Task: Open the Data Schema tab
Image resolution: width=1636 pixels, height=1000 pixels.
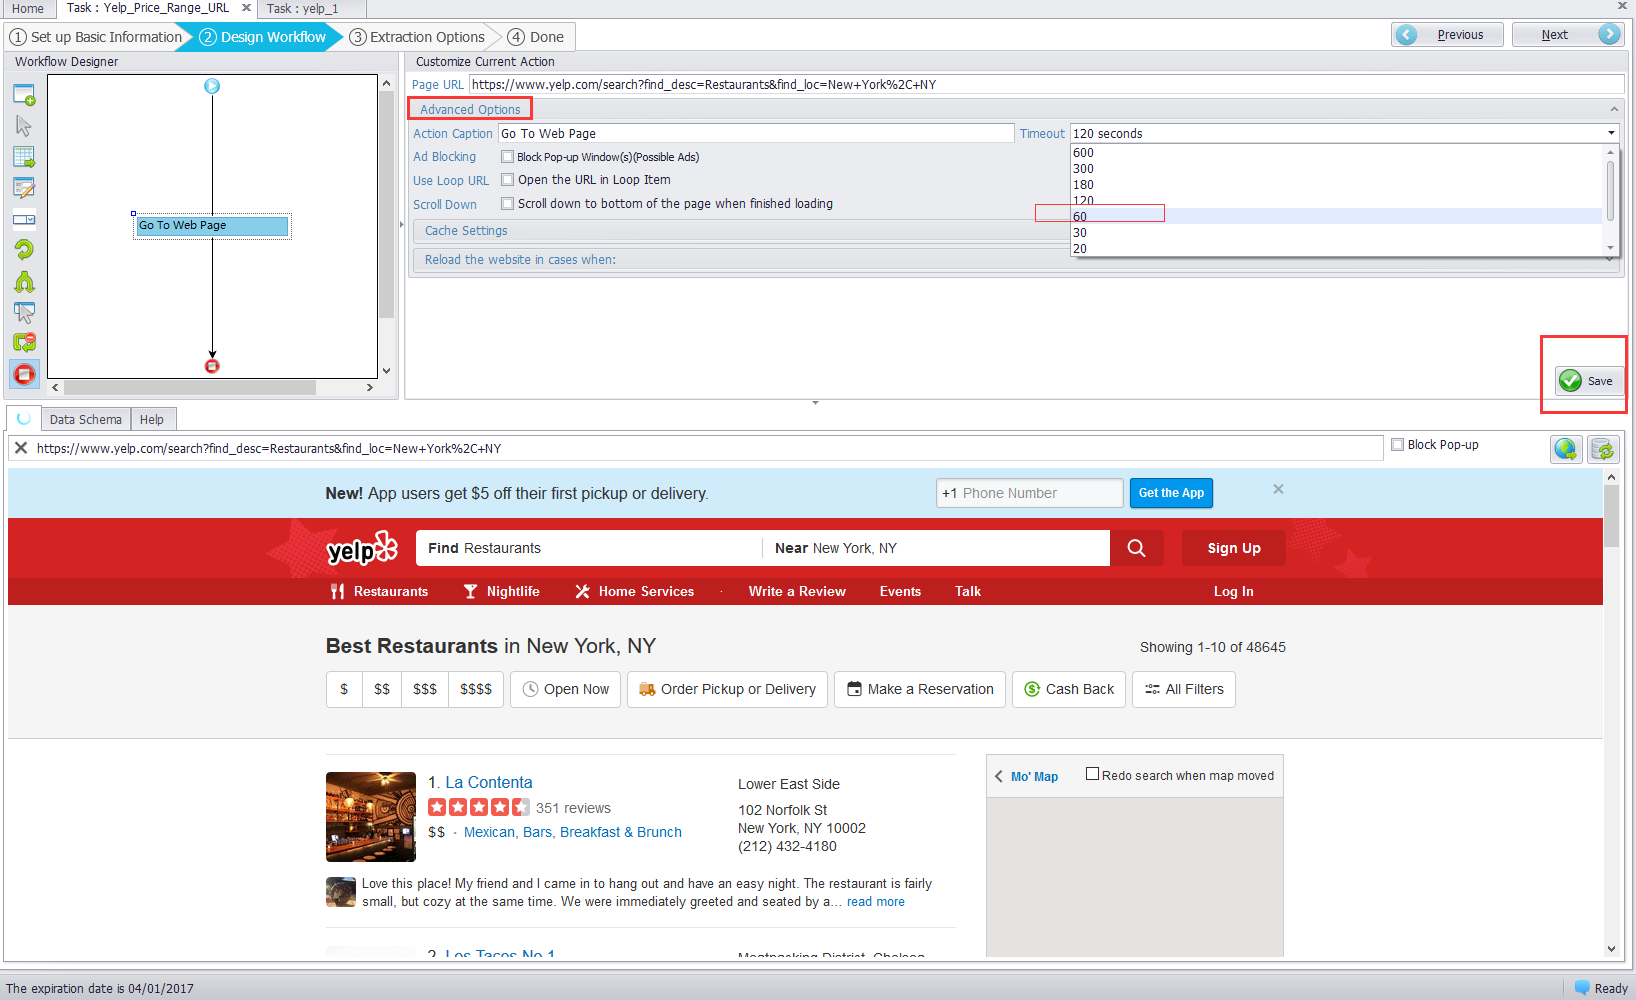Action: pos(85,418)
